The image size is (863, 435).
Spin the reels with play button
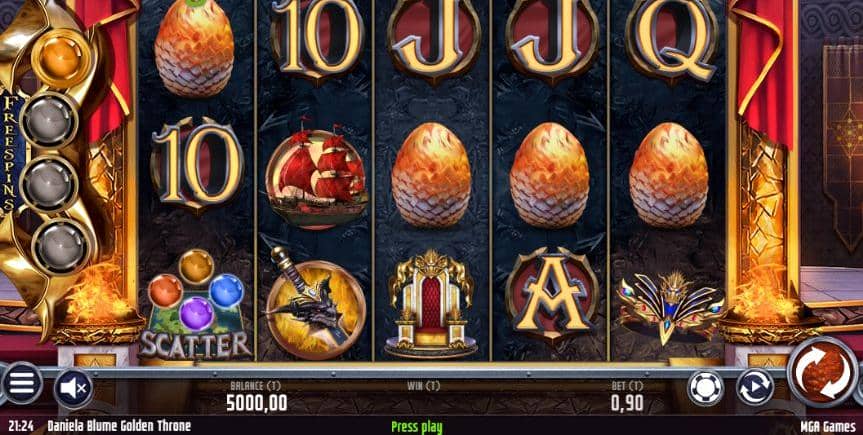tap(823, 372)
